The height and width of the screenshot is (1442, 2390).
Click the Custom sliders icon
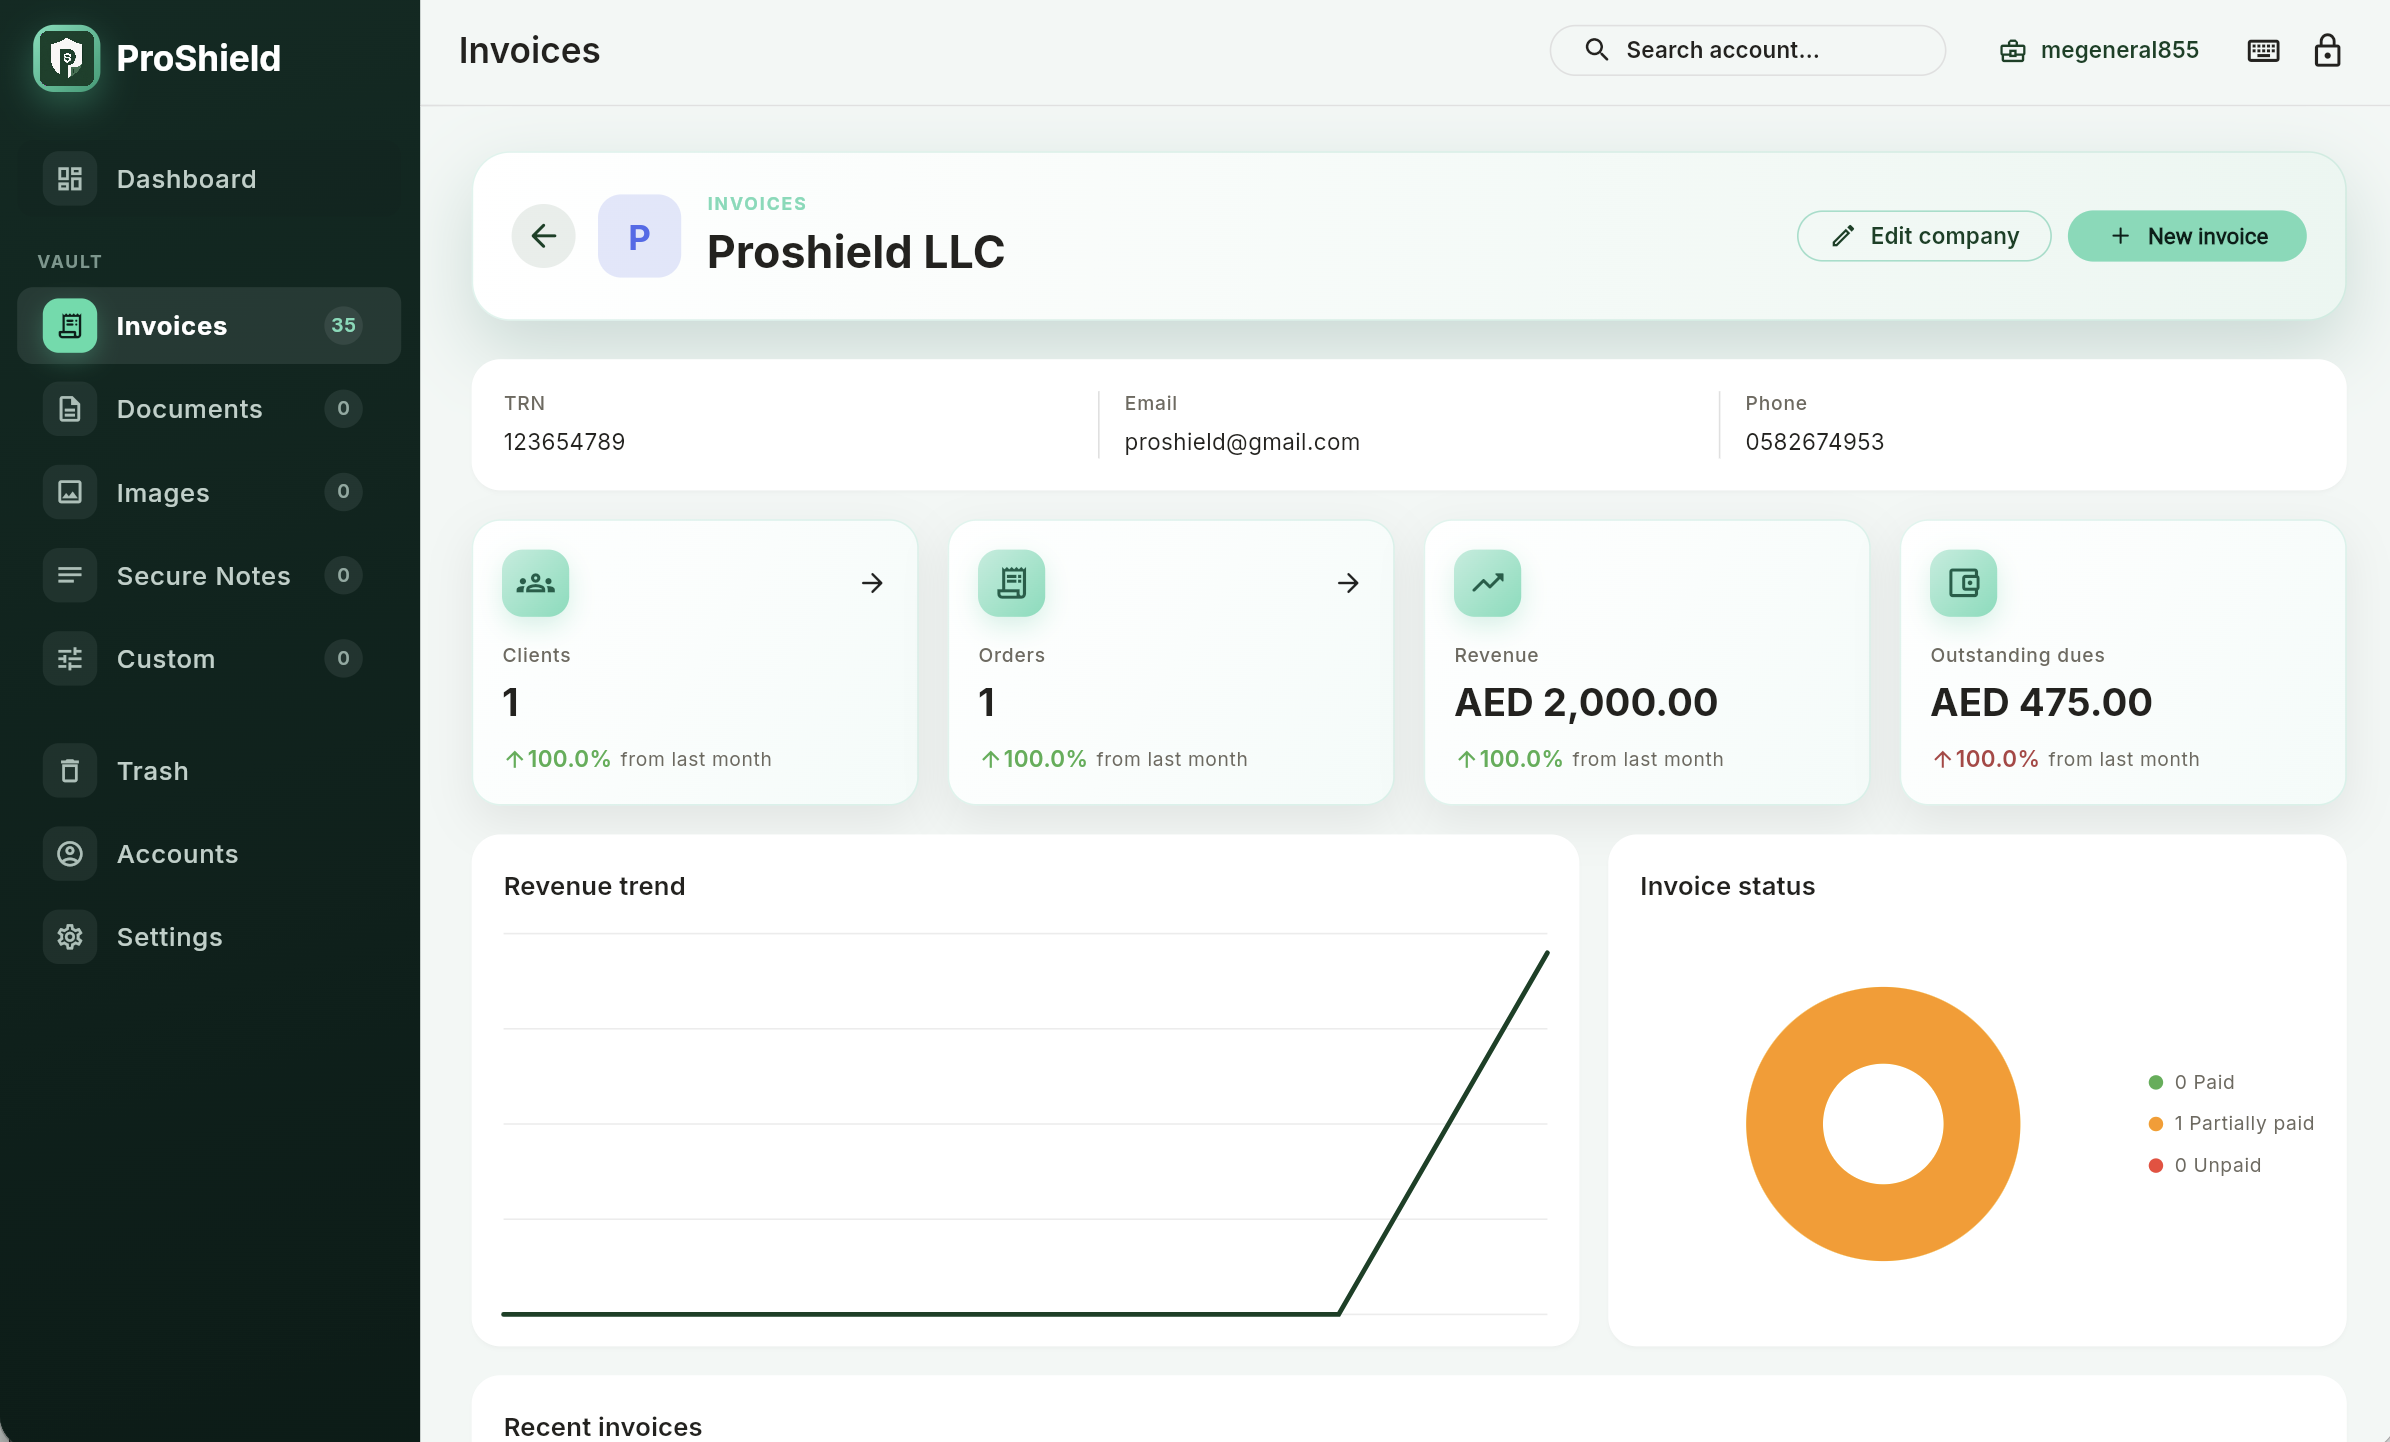pyautogui.click(x=70, y=659)
